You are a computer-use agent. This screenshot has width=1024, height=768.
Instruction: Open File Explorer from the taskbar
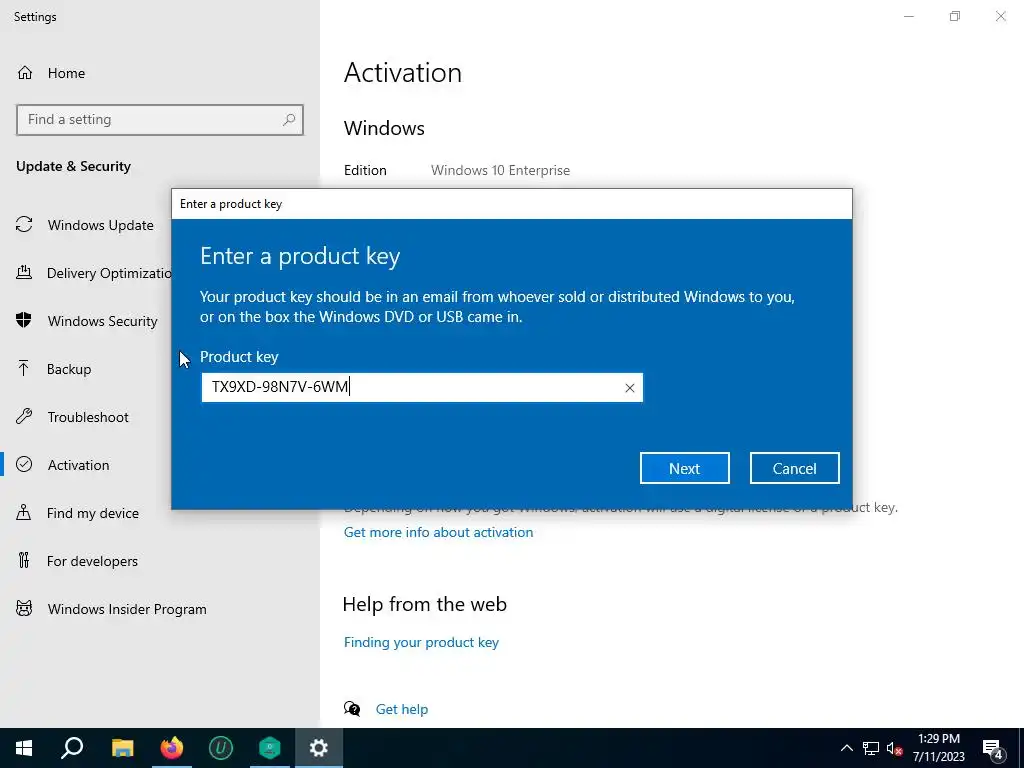pos(122,748)
